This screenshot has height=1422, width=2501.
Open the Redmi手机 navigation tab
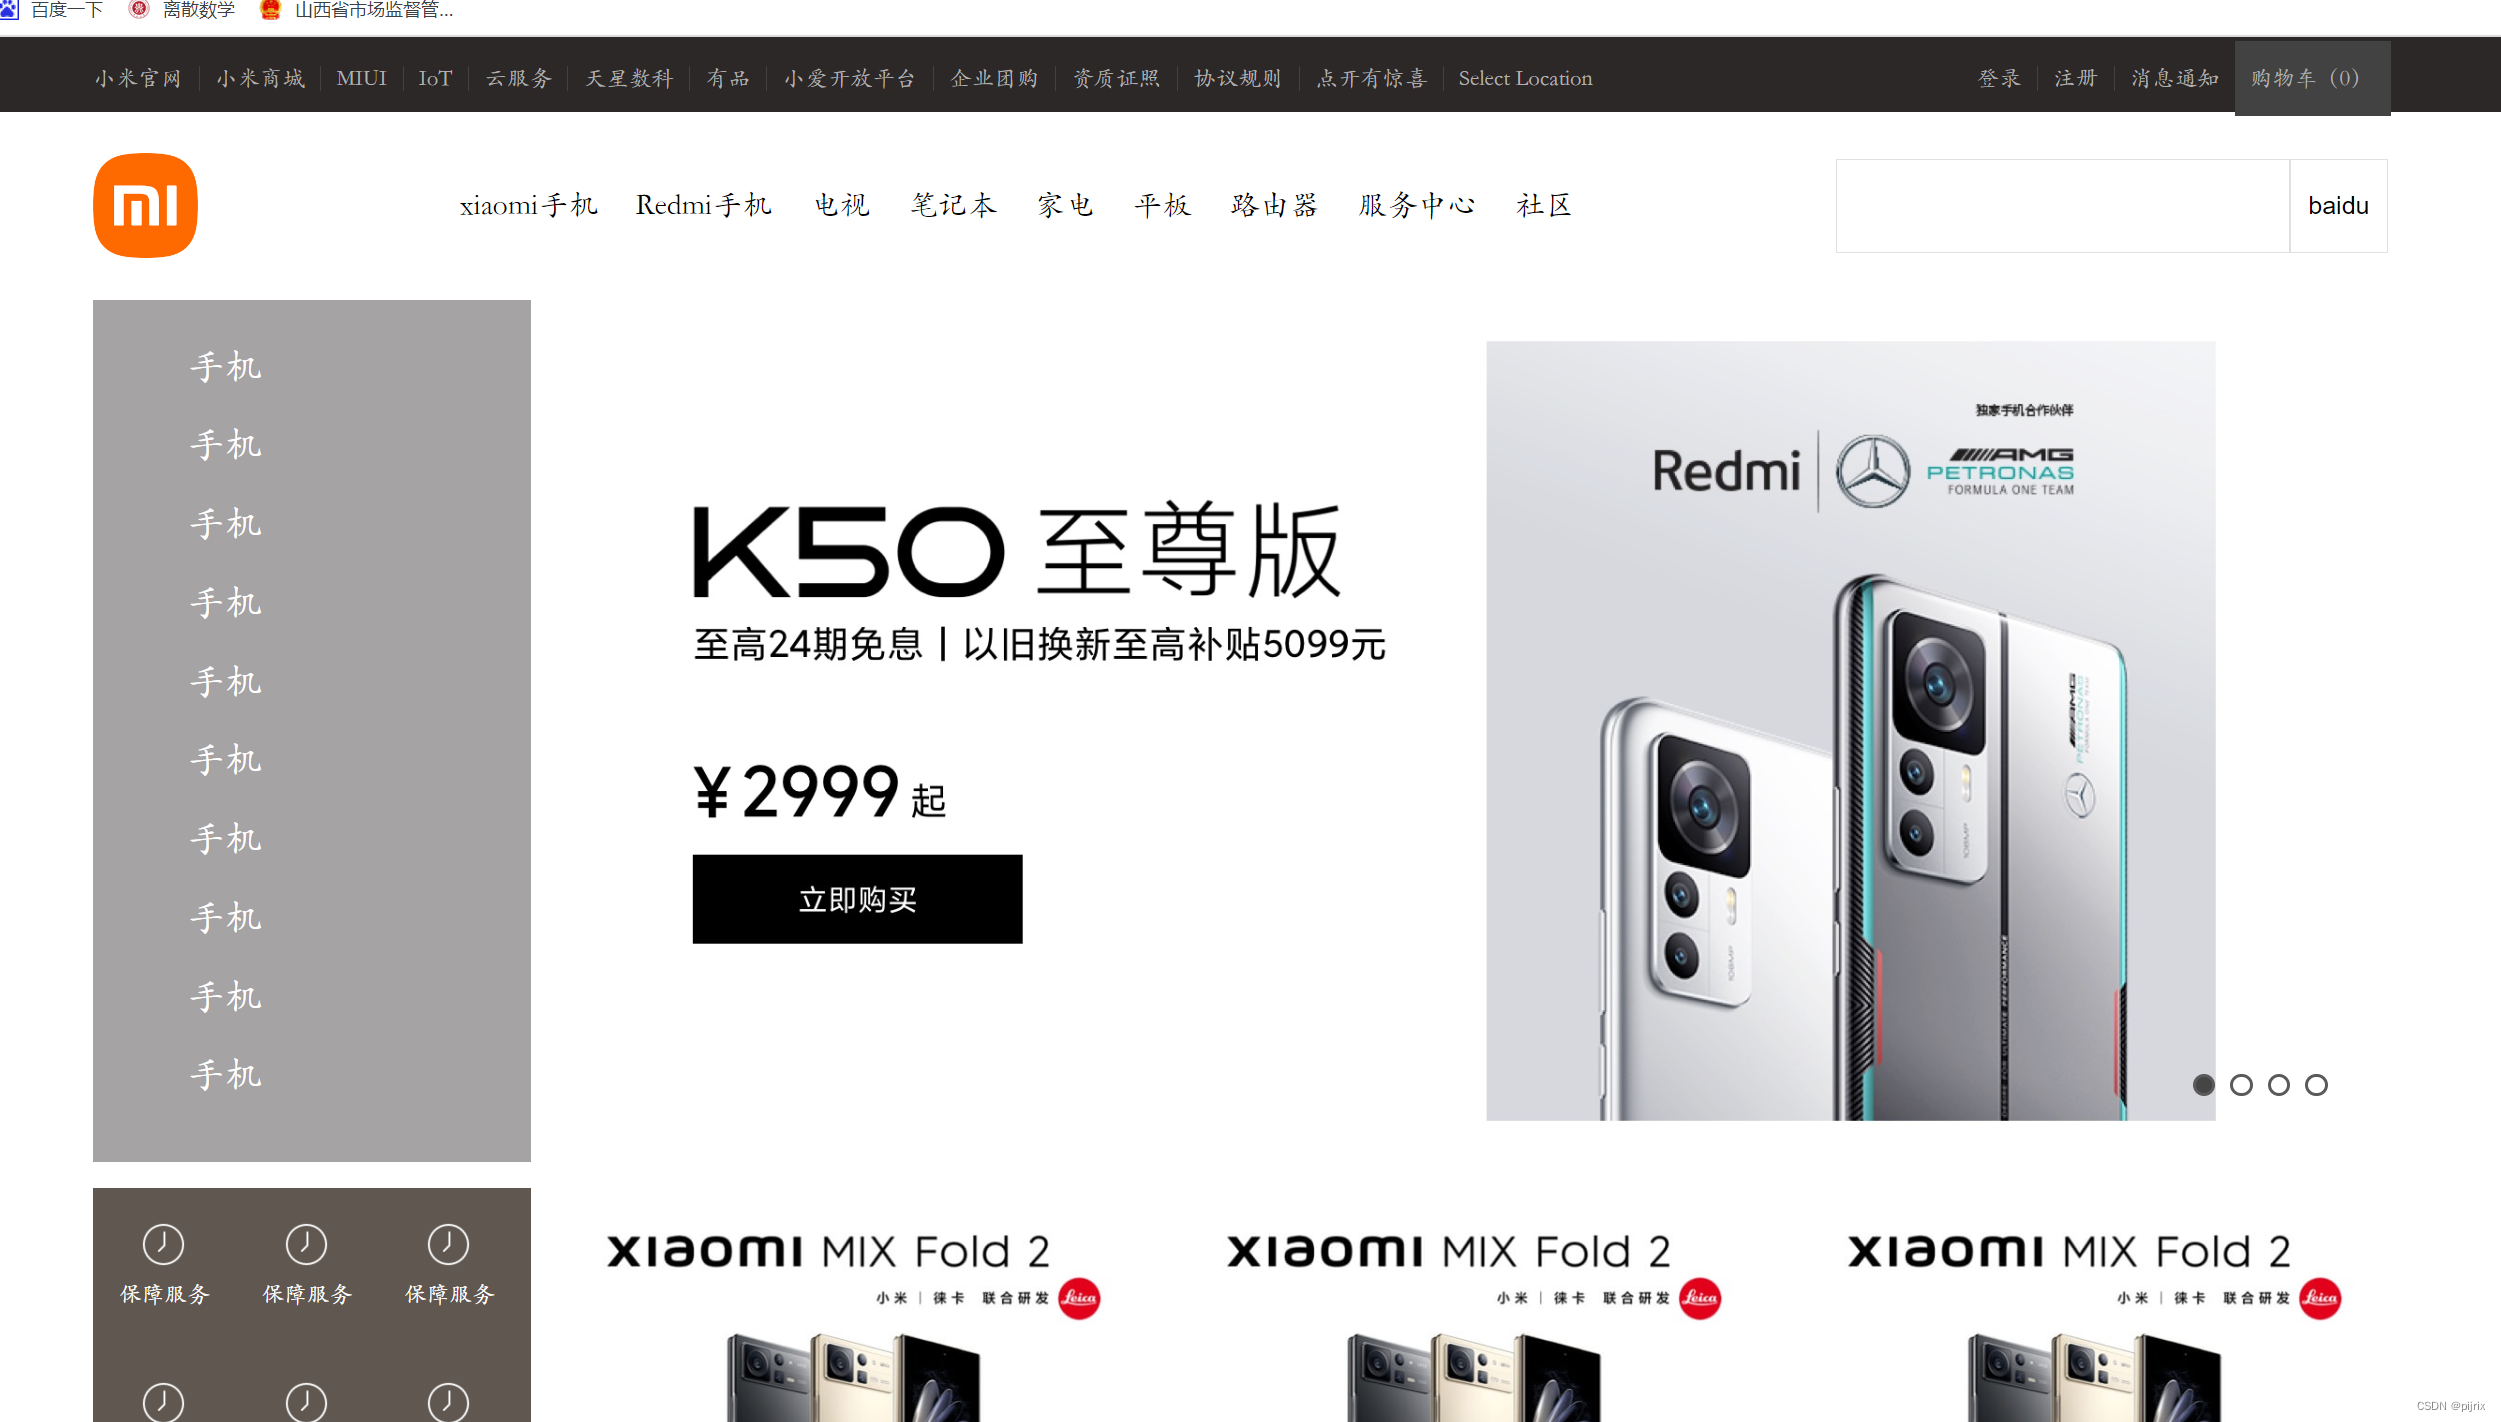pos(704,205)
